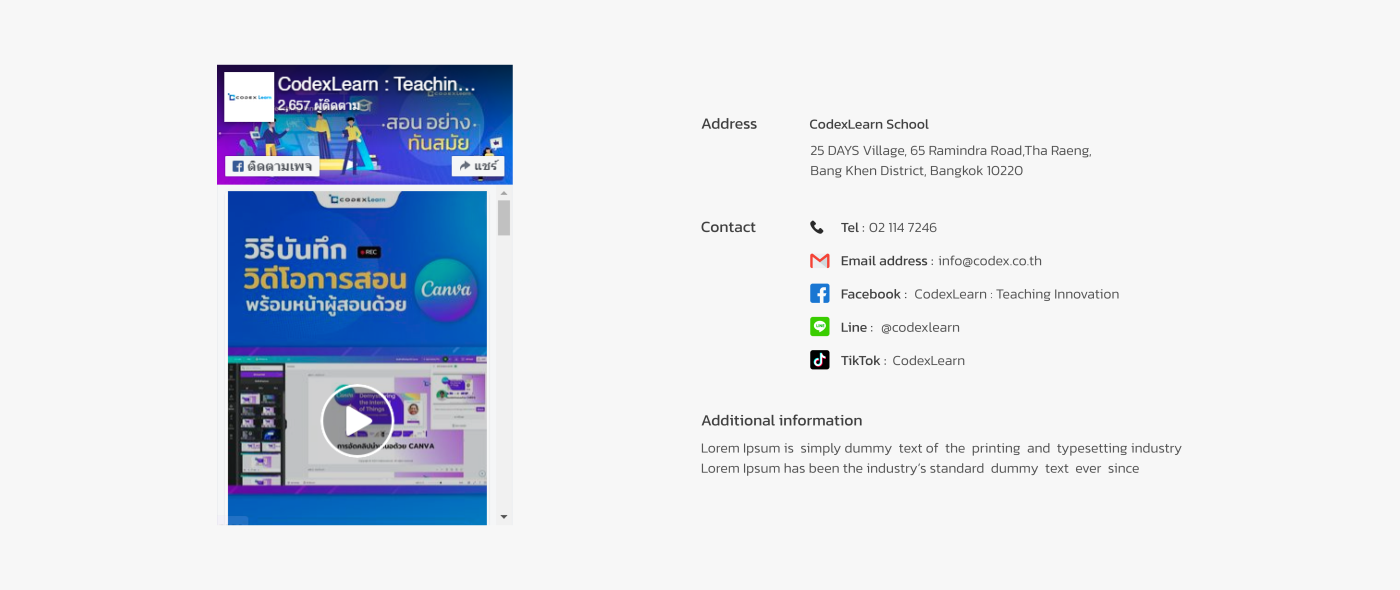1400x590 pixels.
Task: Open the CodexLearn : Teachin... page title link
Action: 376,84
